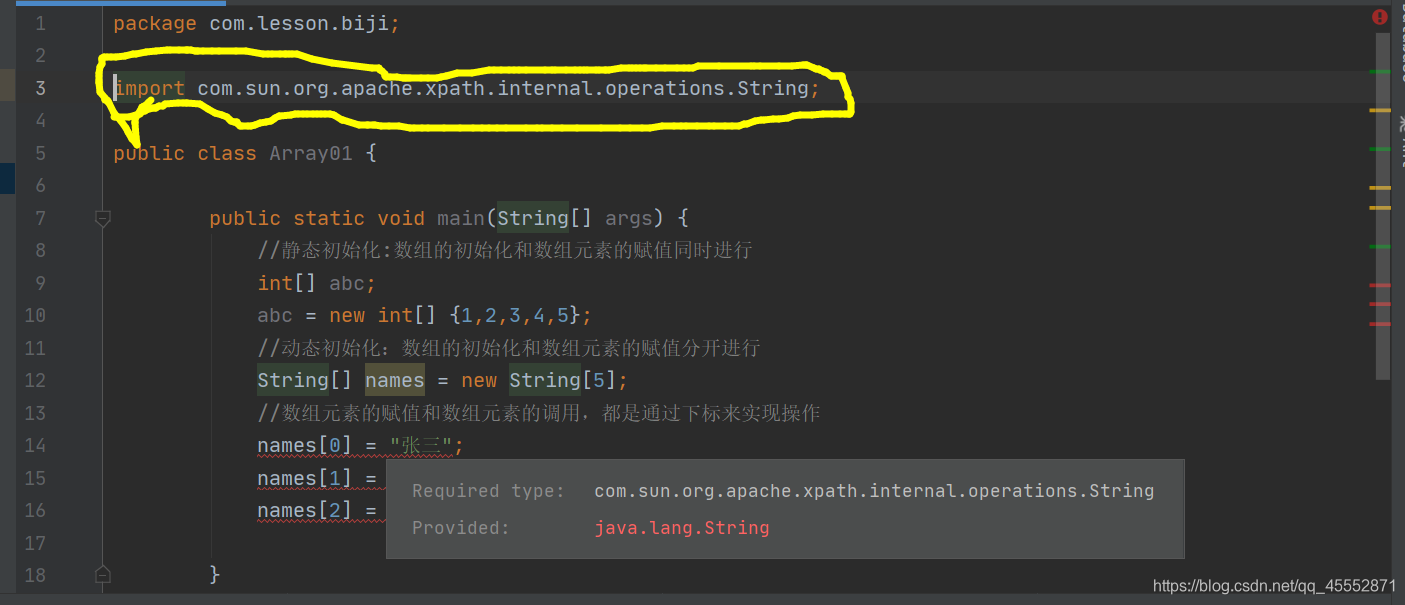Image resolution: width=1405 pixels, height=605 pixels.
Task: Click the red java.lang.String text in the tooltip
Action: [681, 527]
